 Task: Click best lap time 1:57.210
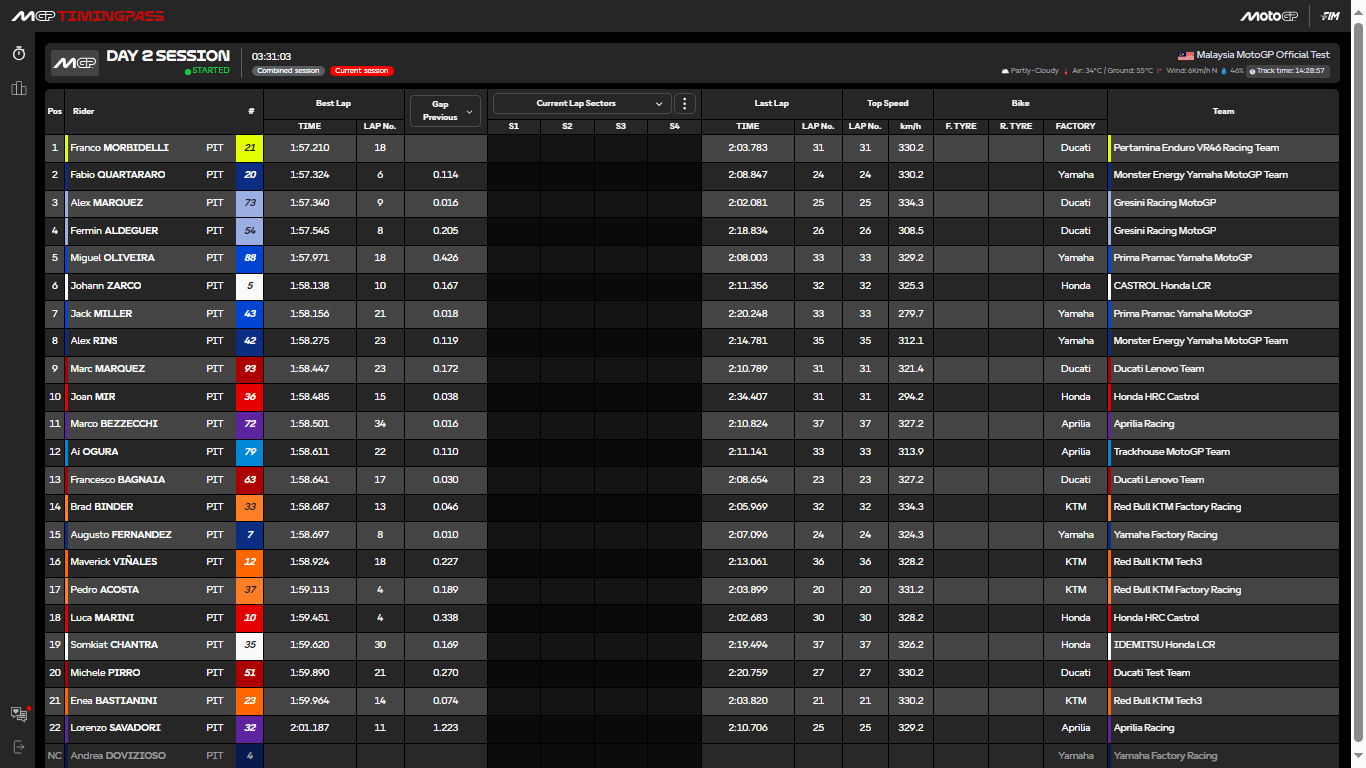[x=310, y=148]
